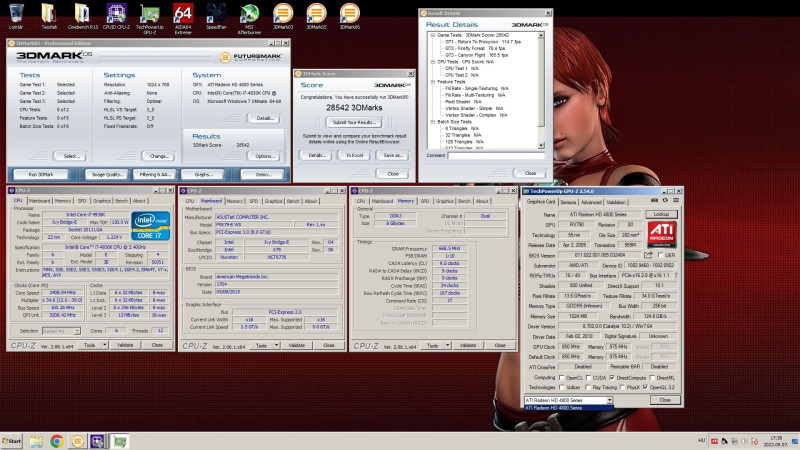Viewport: 800px width, 450px height.
Task: Launch 3DMark06 desktop shortcut
Action: click(x=349, y=16)
